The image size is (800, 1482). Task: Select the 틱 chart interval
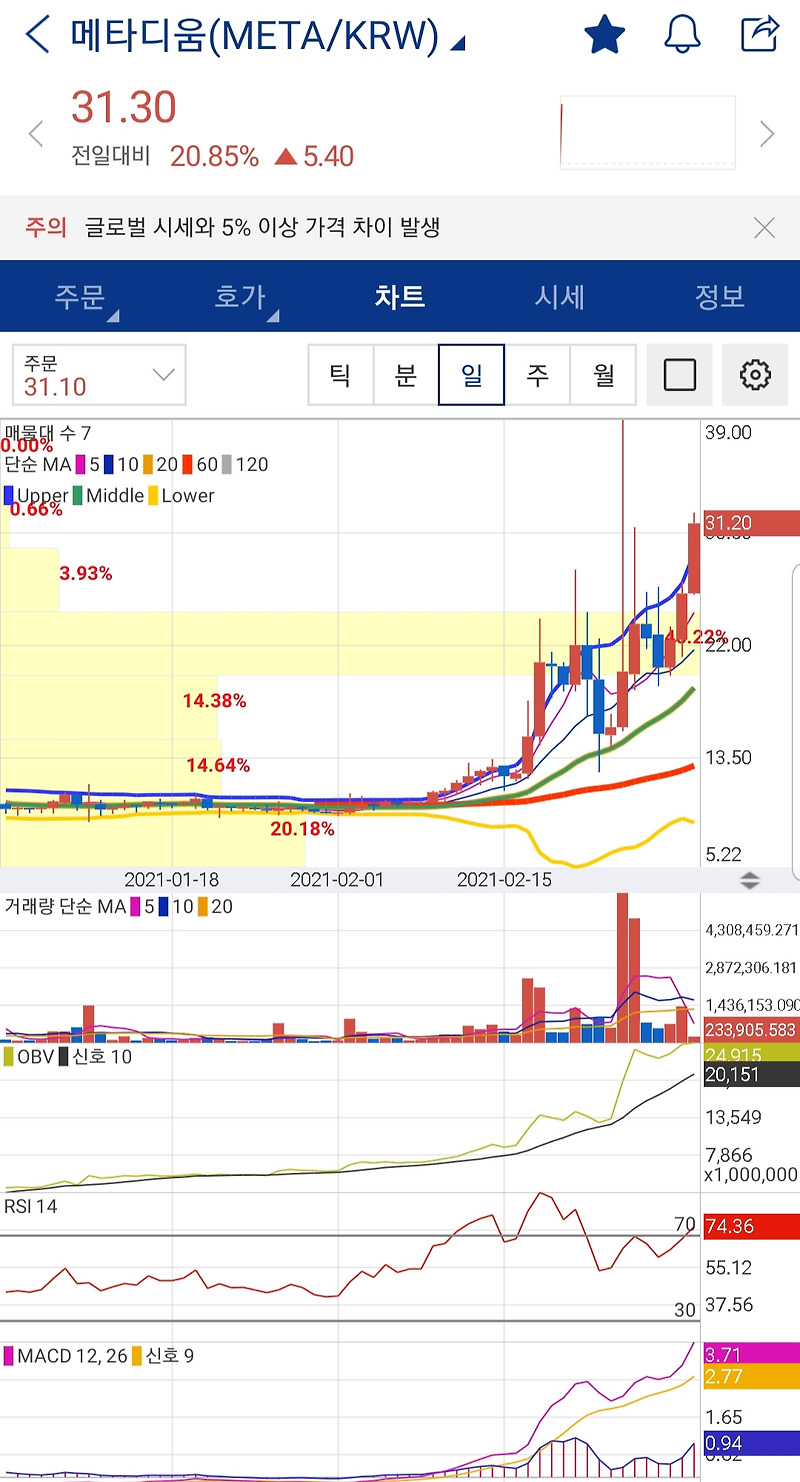coord(340,375)
